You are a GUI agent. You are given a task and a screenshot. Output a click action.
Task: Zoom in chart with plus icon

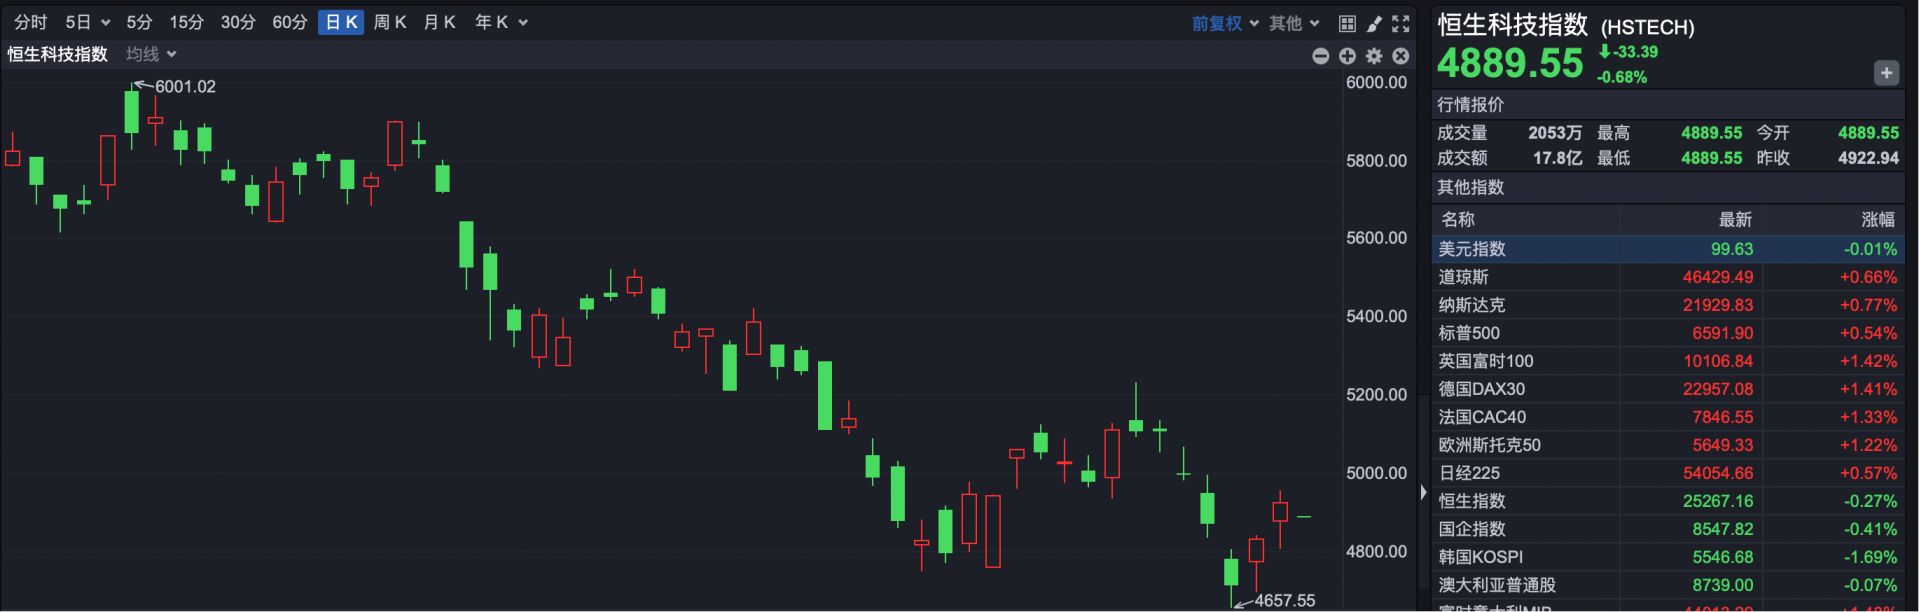[1347, 56]
